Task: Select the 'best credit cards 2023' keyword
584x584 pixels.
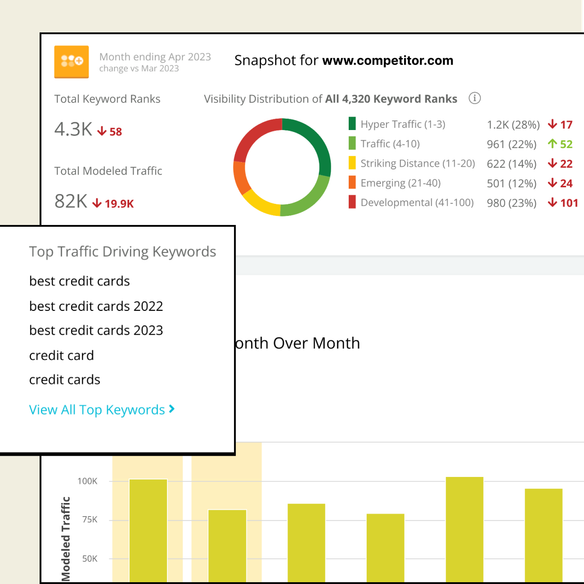Action: click(x=96, y=330)
